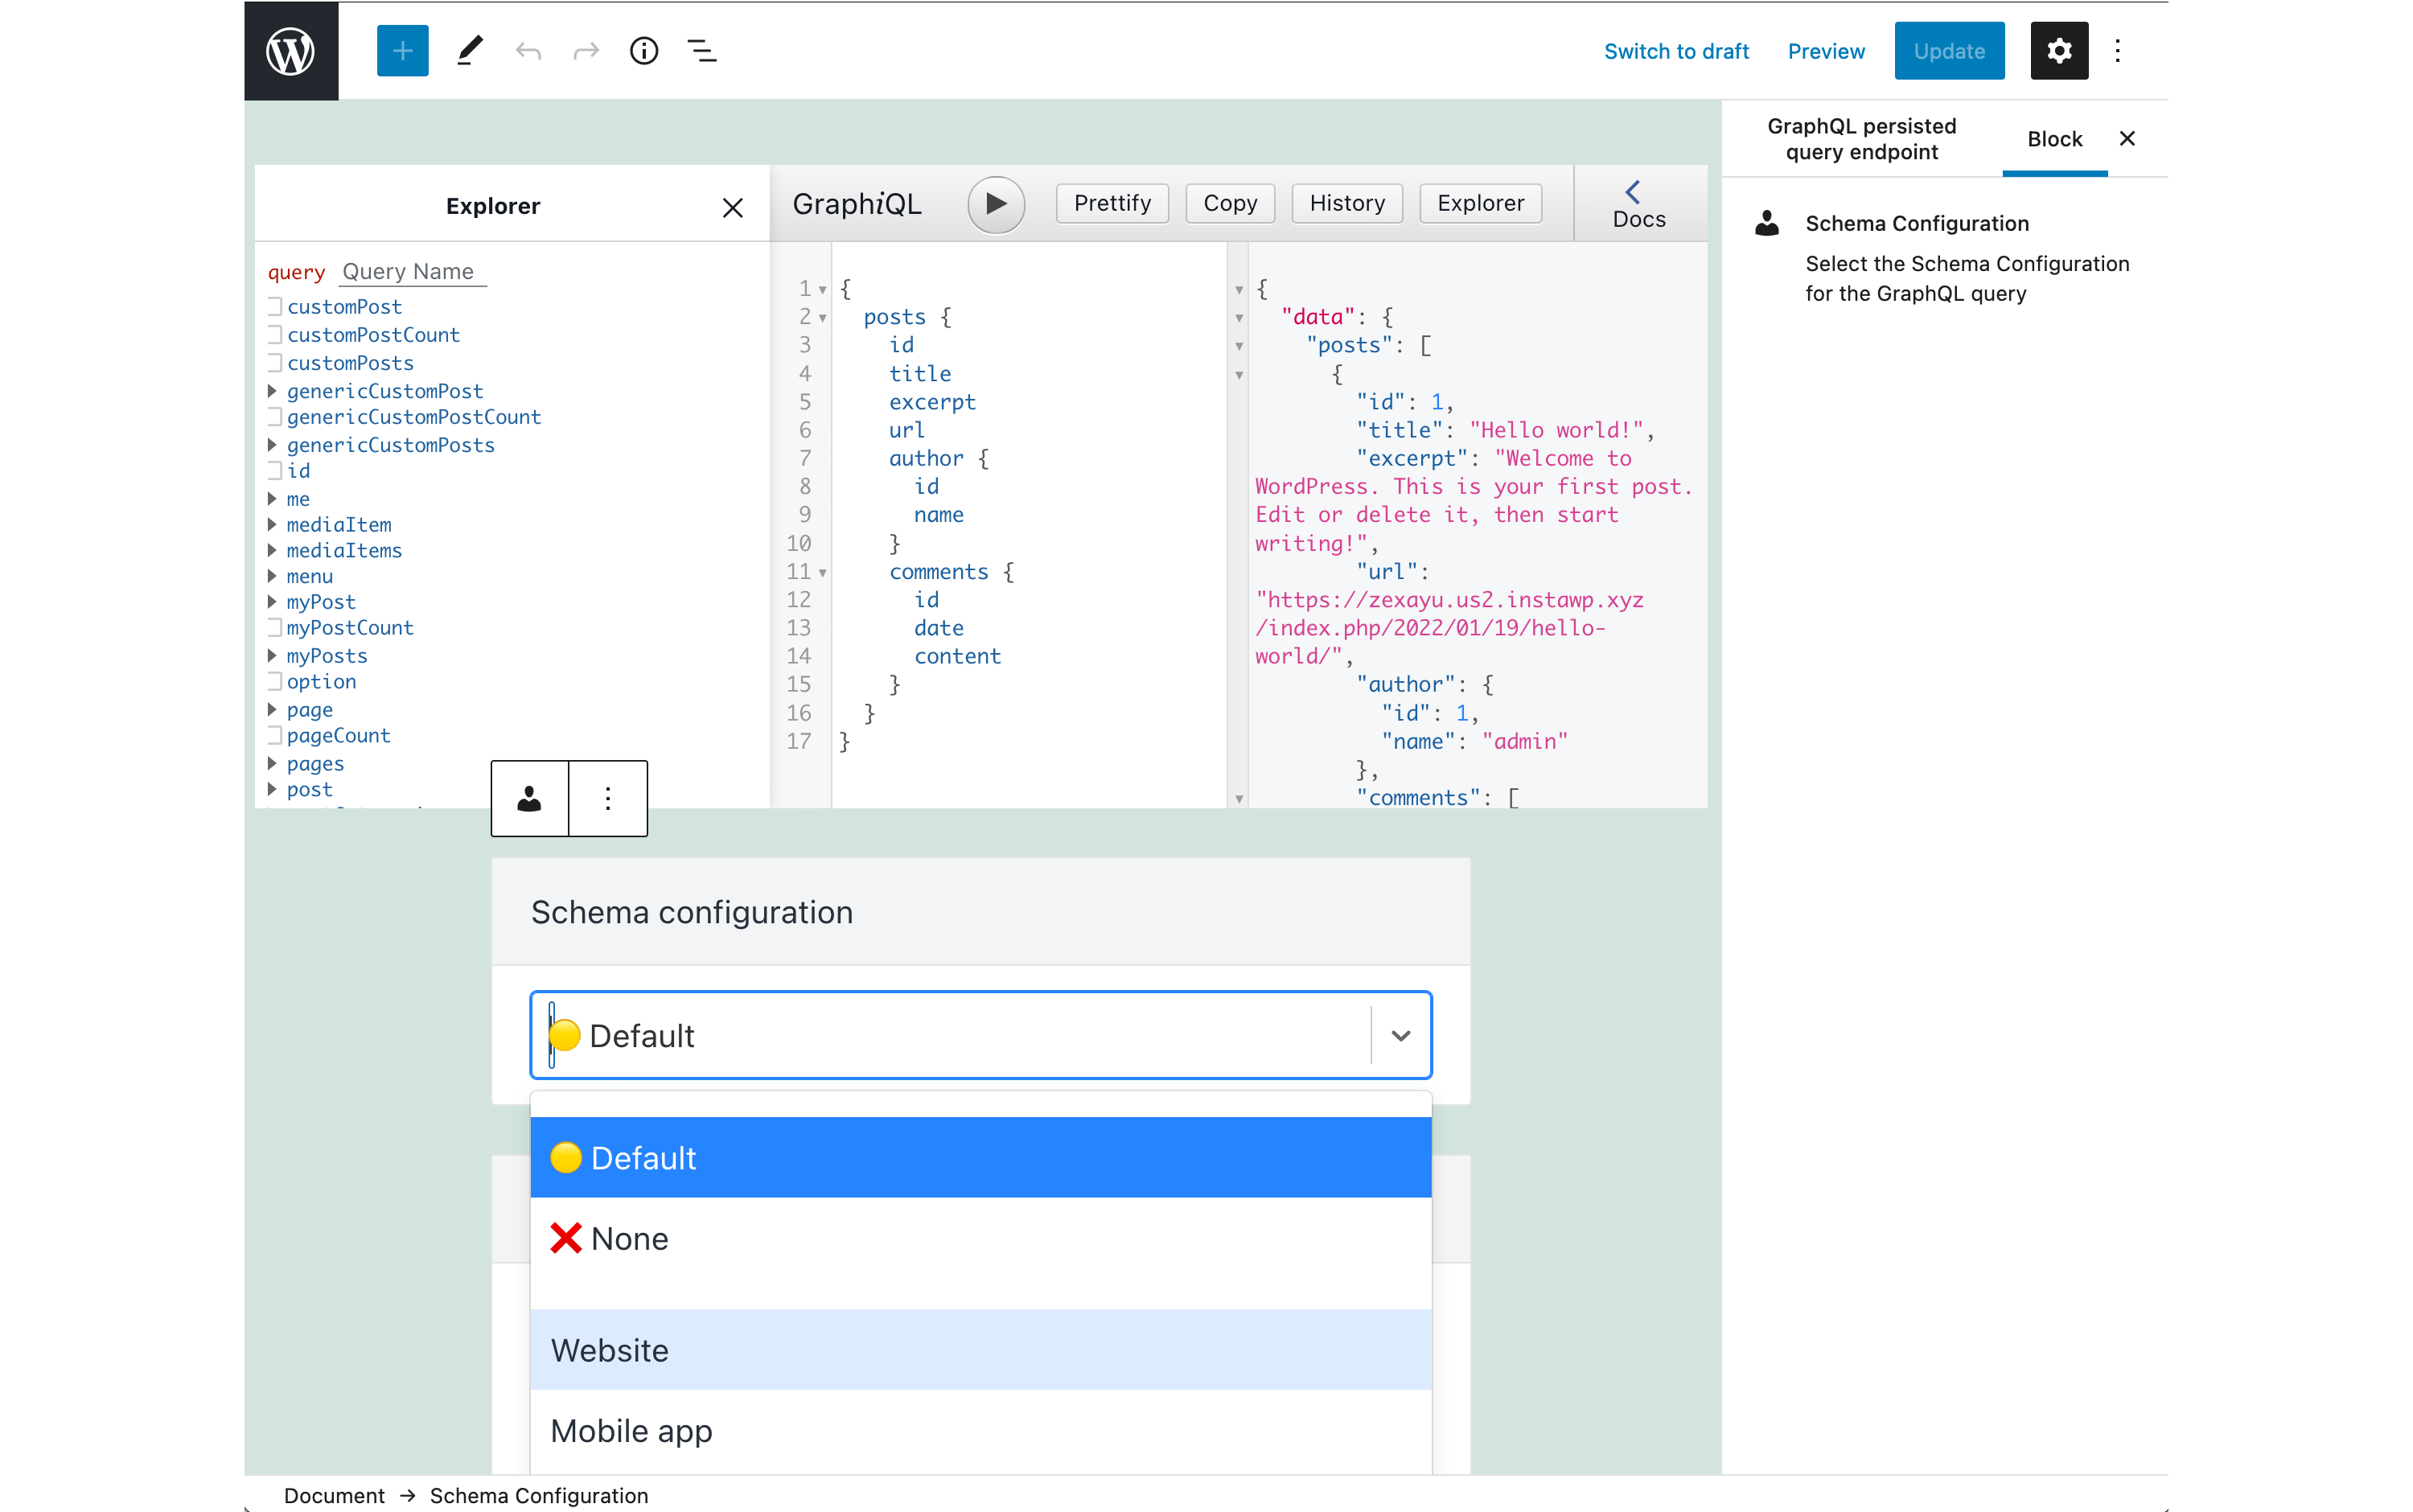Viewport: 2413px width, 1512px height.
Task: Open the block inserter
Action: 401,51
